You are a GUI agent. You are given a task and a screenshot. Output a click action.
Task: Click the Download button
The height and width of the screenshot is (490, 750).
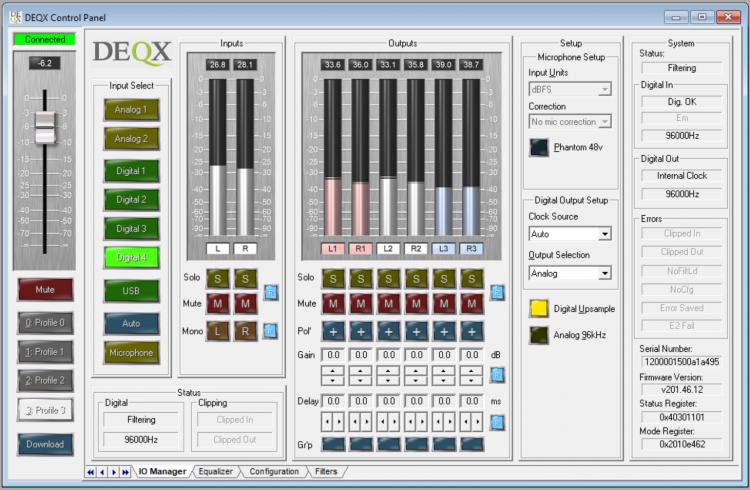click(45, 444)
